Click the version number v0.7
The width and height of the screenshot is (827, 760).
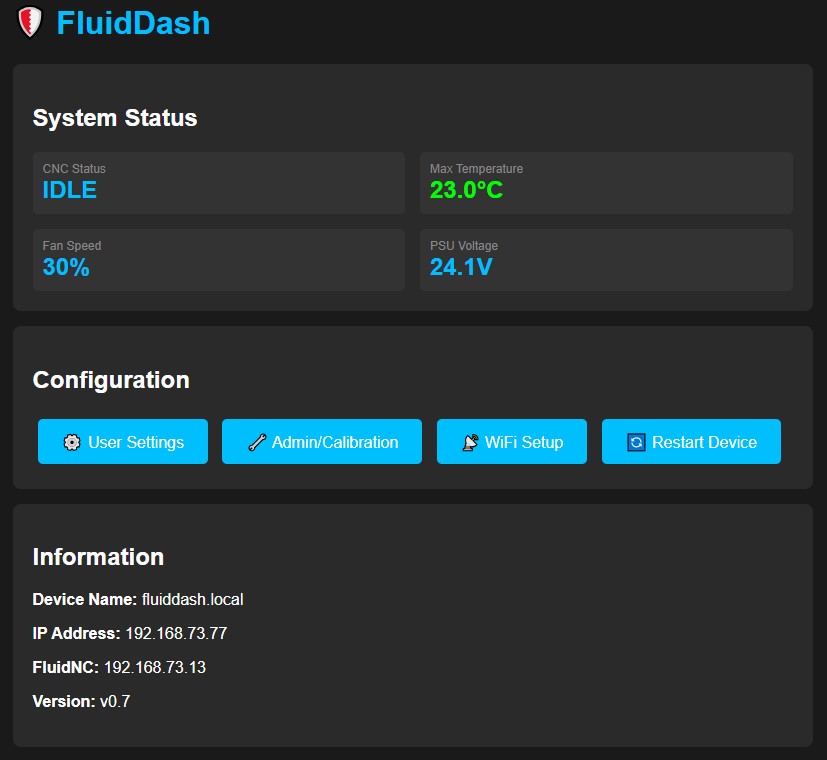pos(115,701)
